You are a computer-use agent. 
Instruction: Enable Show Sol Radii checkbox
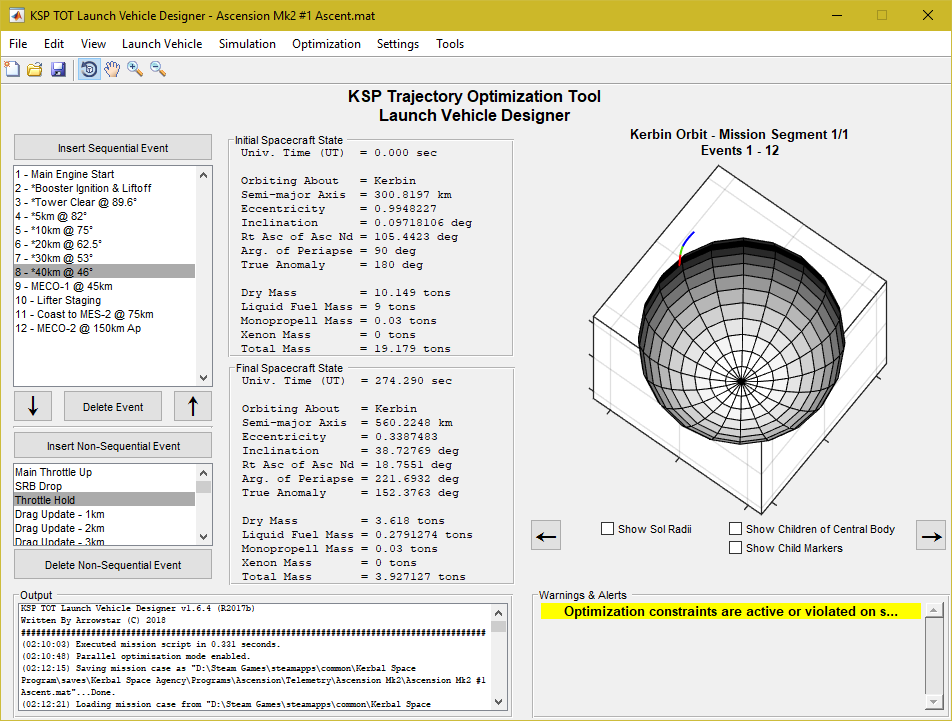tap(607, 529)
